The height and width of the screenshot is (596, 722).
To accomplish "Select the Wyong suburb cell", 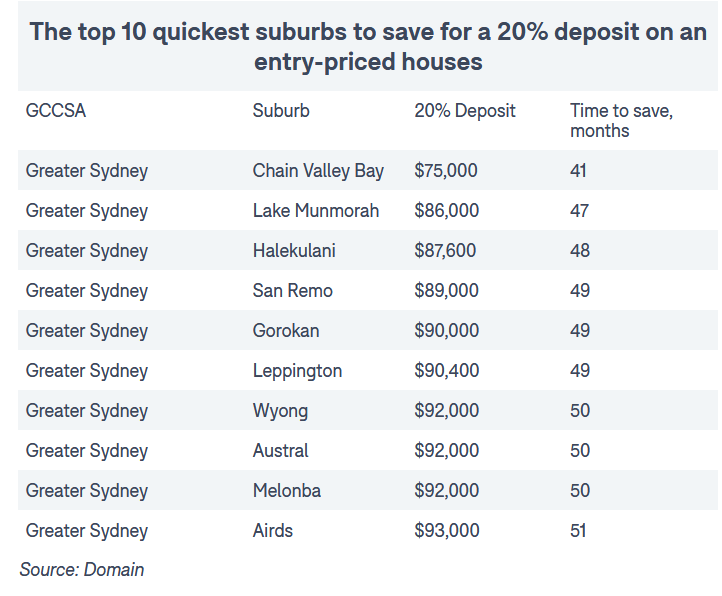I will [280, 411].
